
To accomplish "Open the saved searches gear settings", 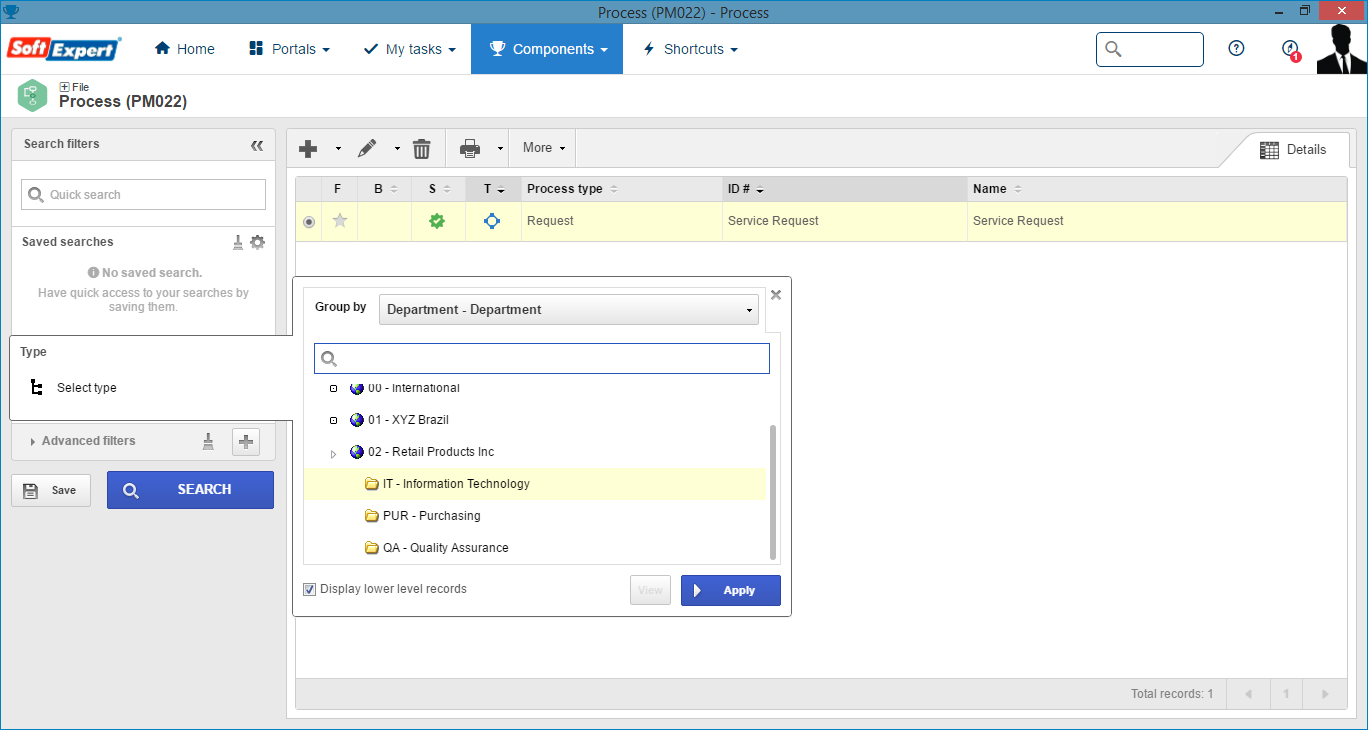I will [258, 242].
